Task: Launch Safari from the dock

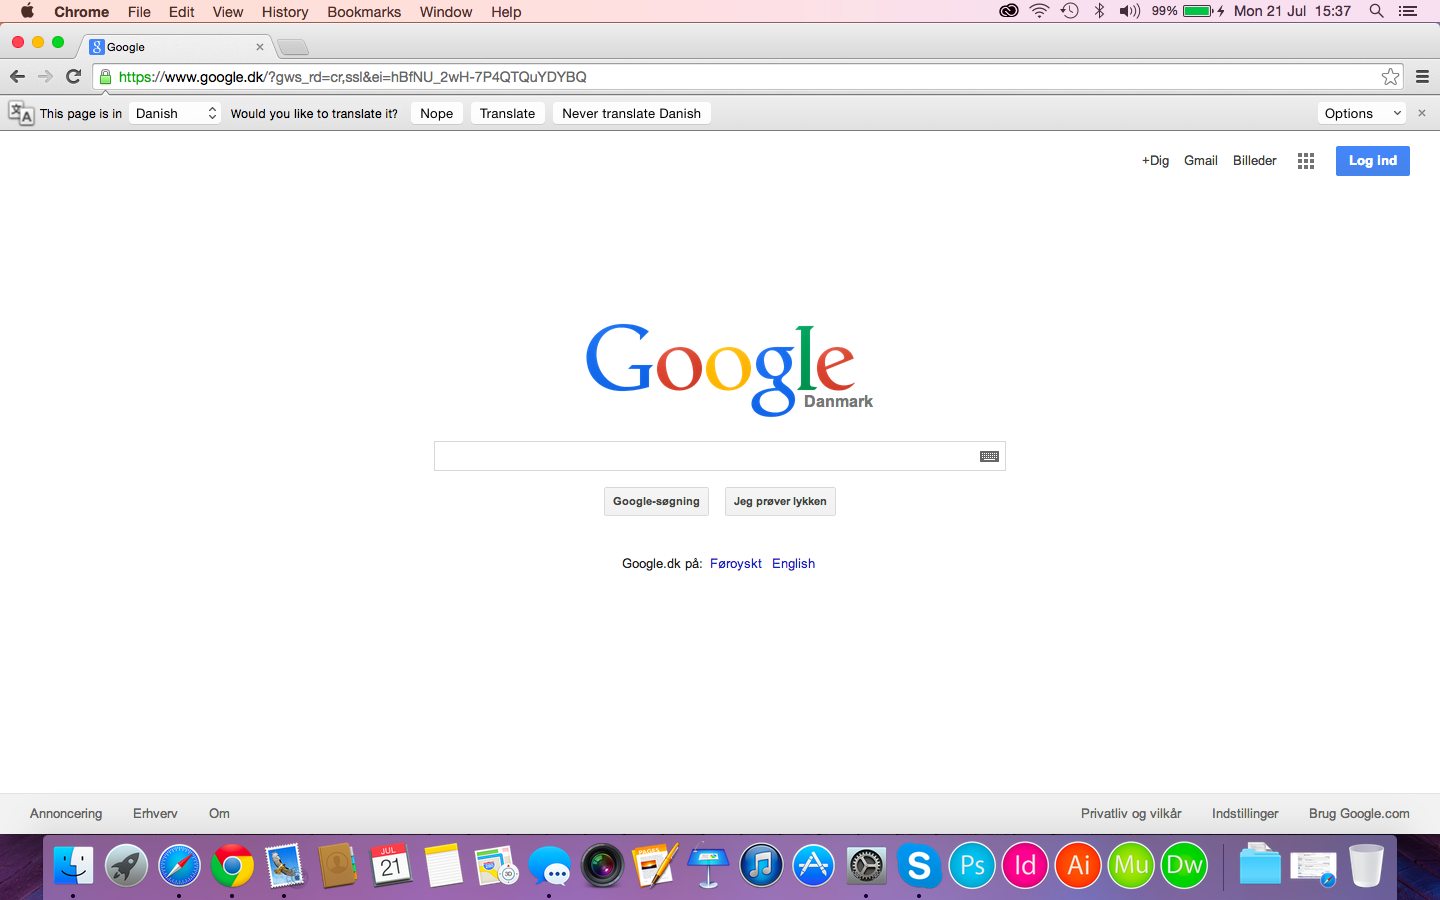Action: point(179,866)
